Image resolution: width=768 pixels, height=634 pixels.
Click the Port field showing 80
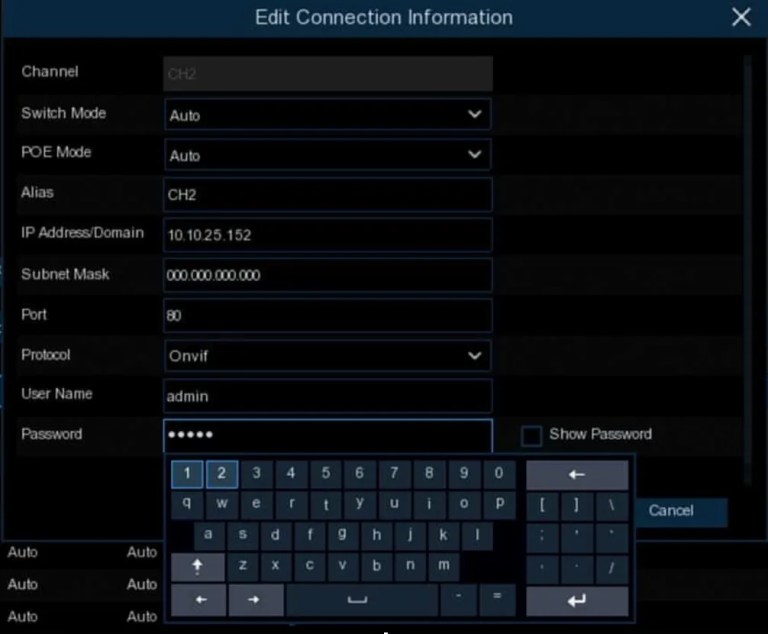327,315
